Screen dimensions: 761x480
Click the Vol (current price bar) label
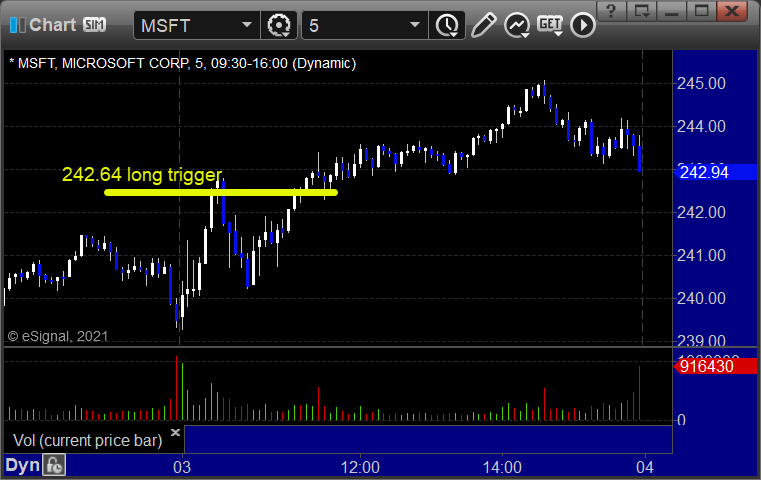click(x=87, y=440)
